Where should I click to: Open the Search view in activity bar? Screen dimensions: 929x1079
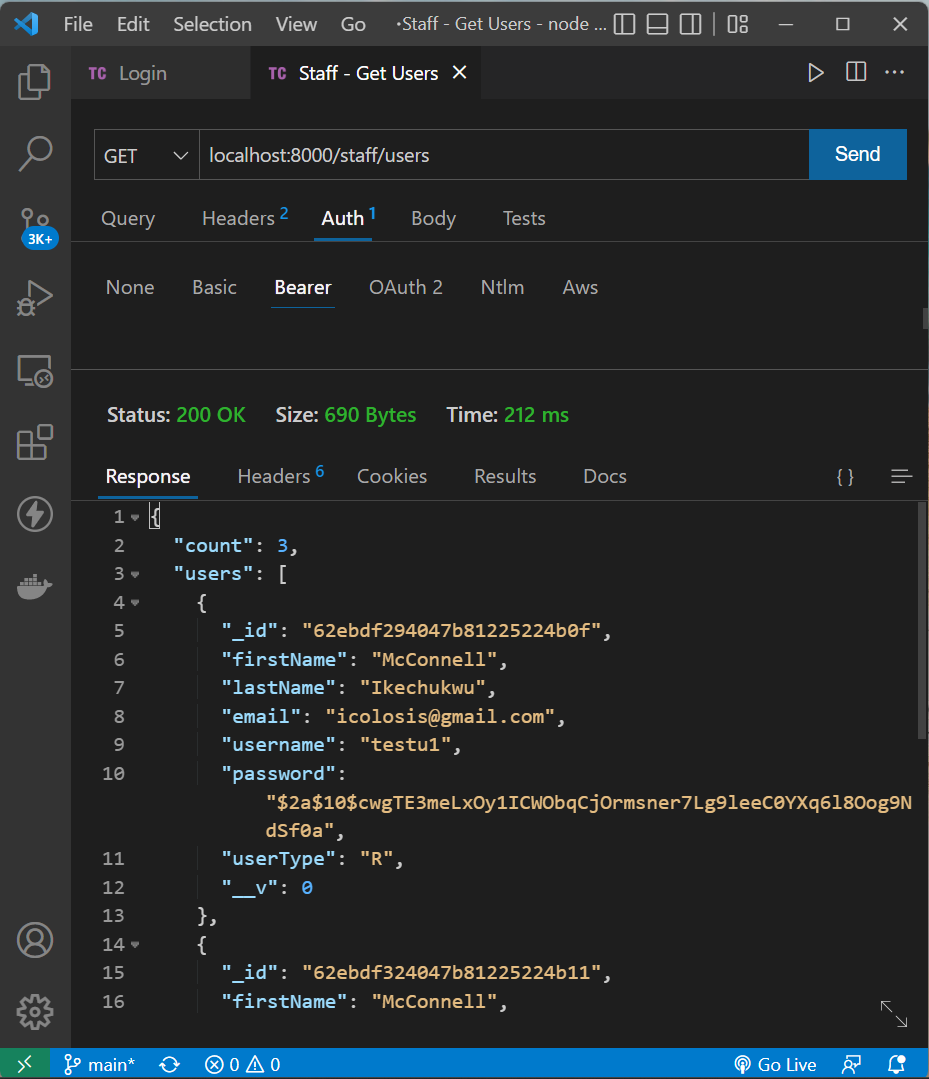(34, 153)
